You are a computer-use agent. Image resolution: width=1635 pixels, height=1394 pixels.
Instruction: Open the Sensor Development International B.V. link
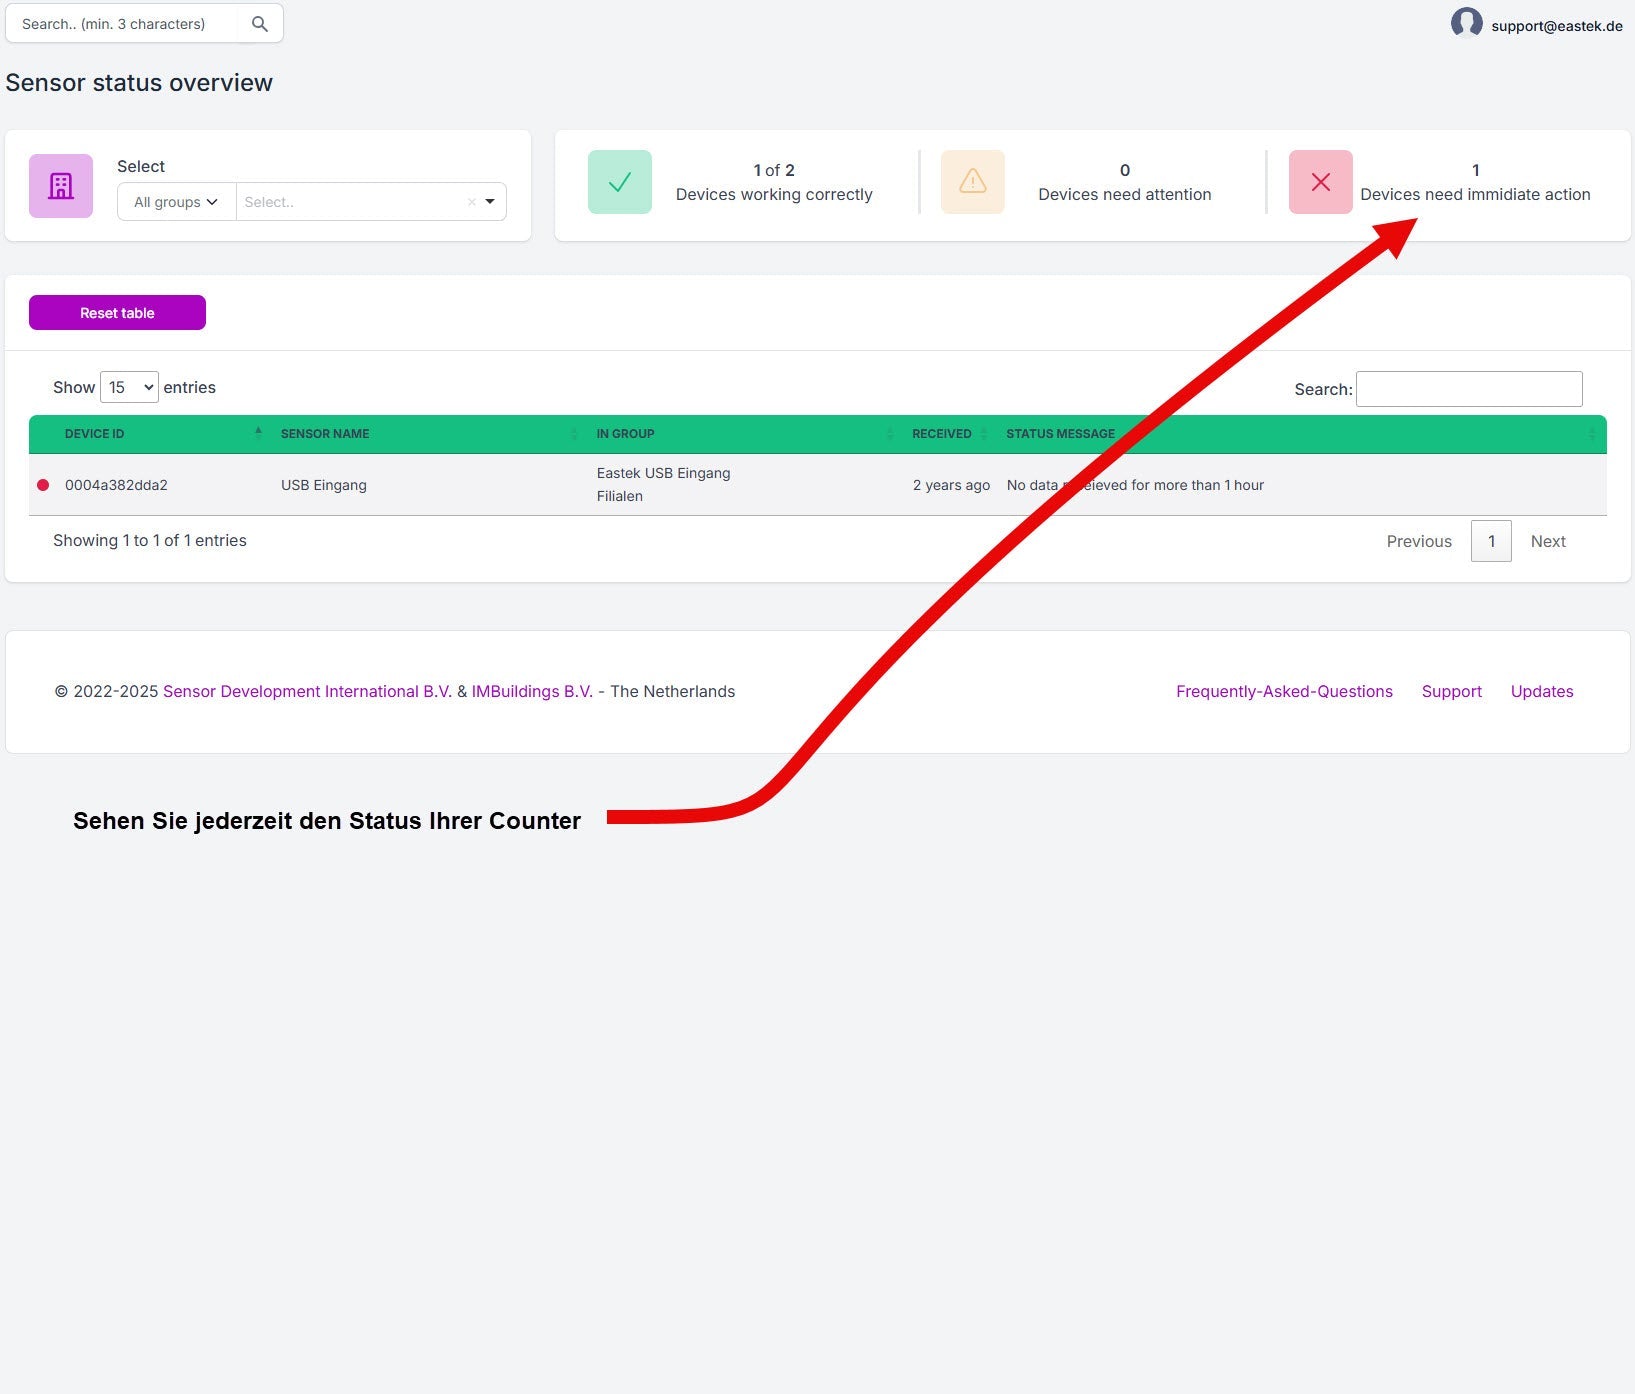coord(307,691)
